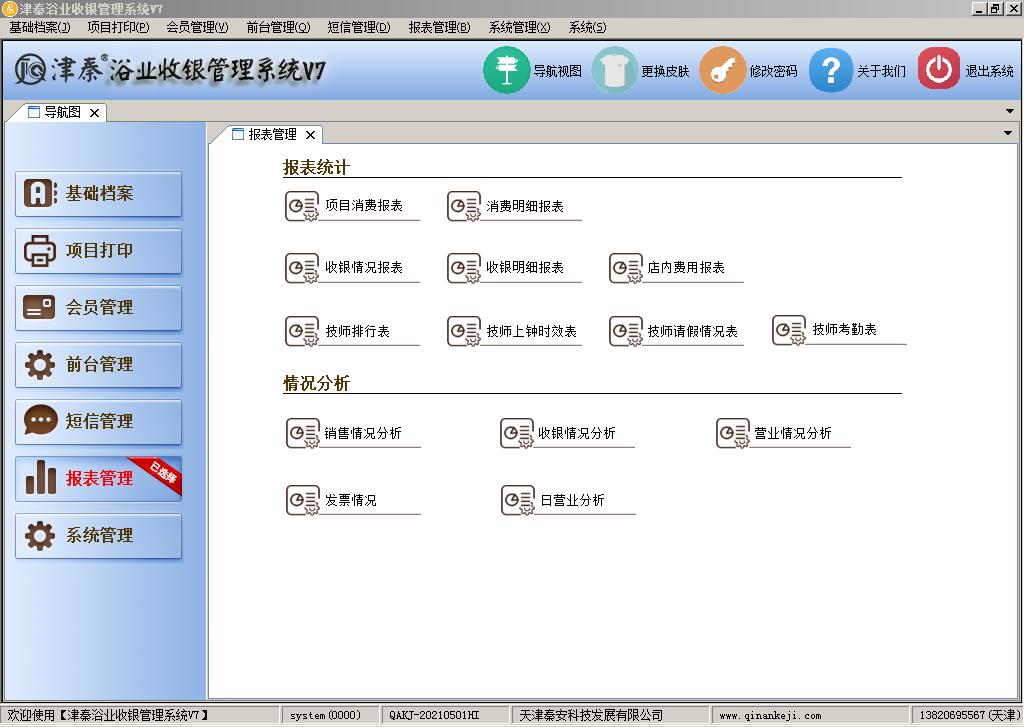Close the 报表管理 tab

click(310, 135)
